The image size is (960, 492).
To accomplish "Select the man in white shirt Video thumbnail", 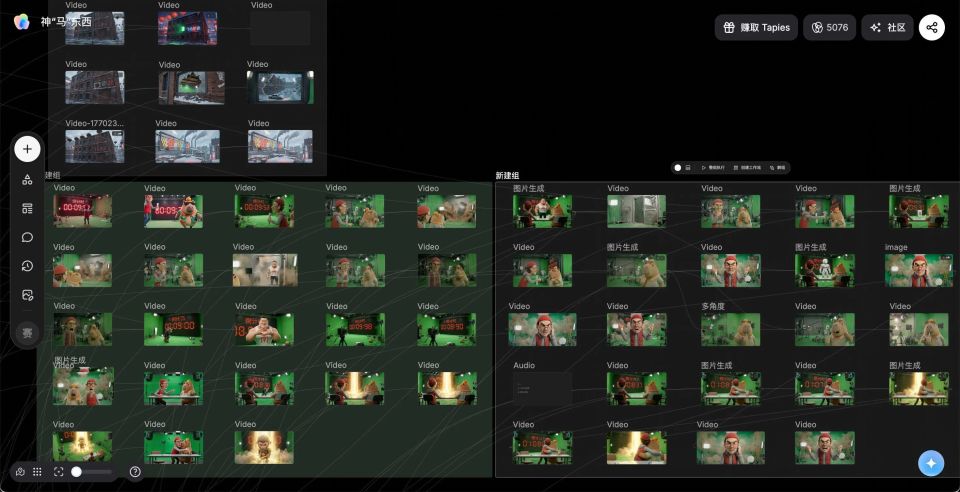I will tap(264, 270).
